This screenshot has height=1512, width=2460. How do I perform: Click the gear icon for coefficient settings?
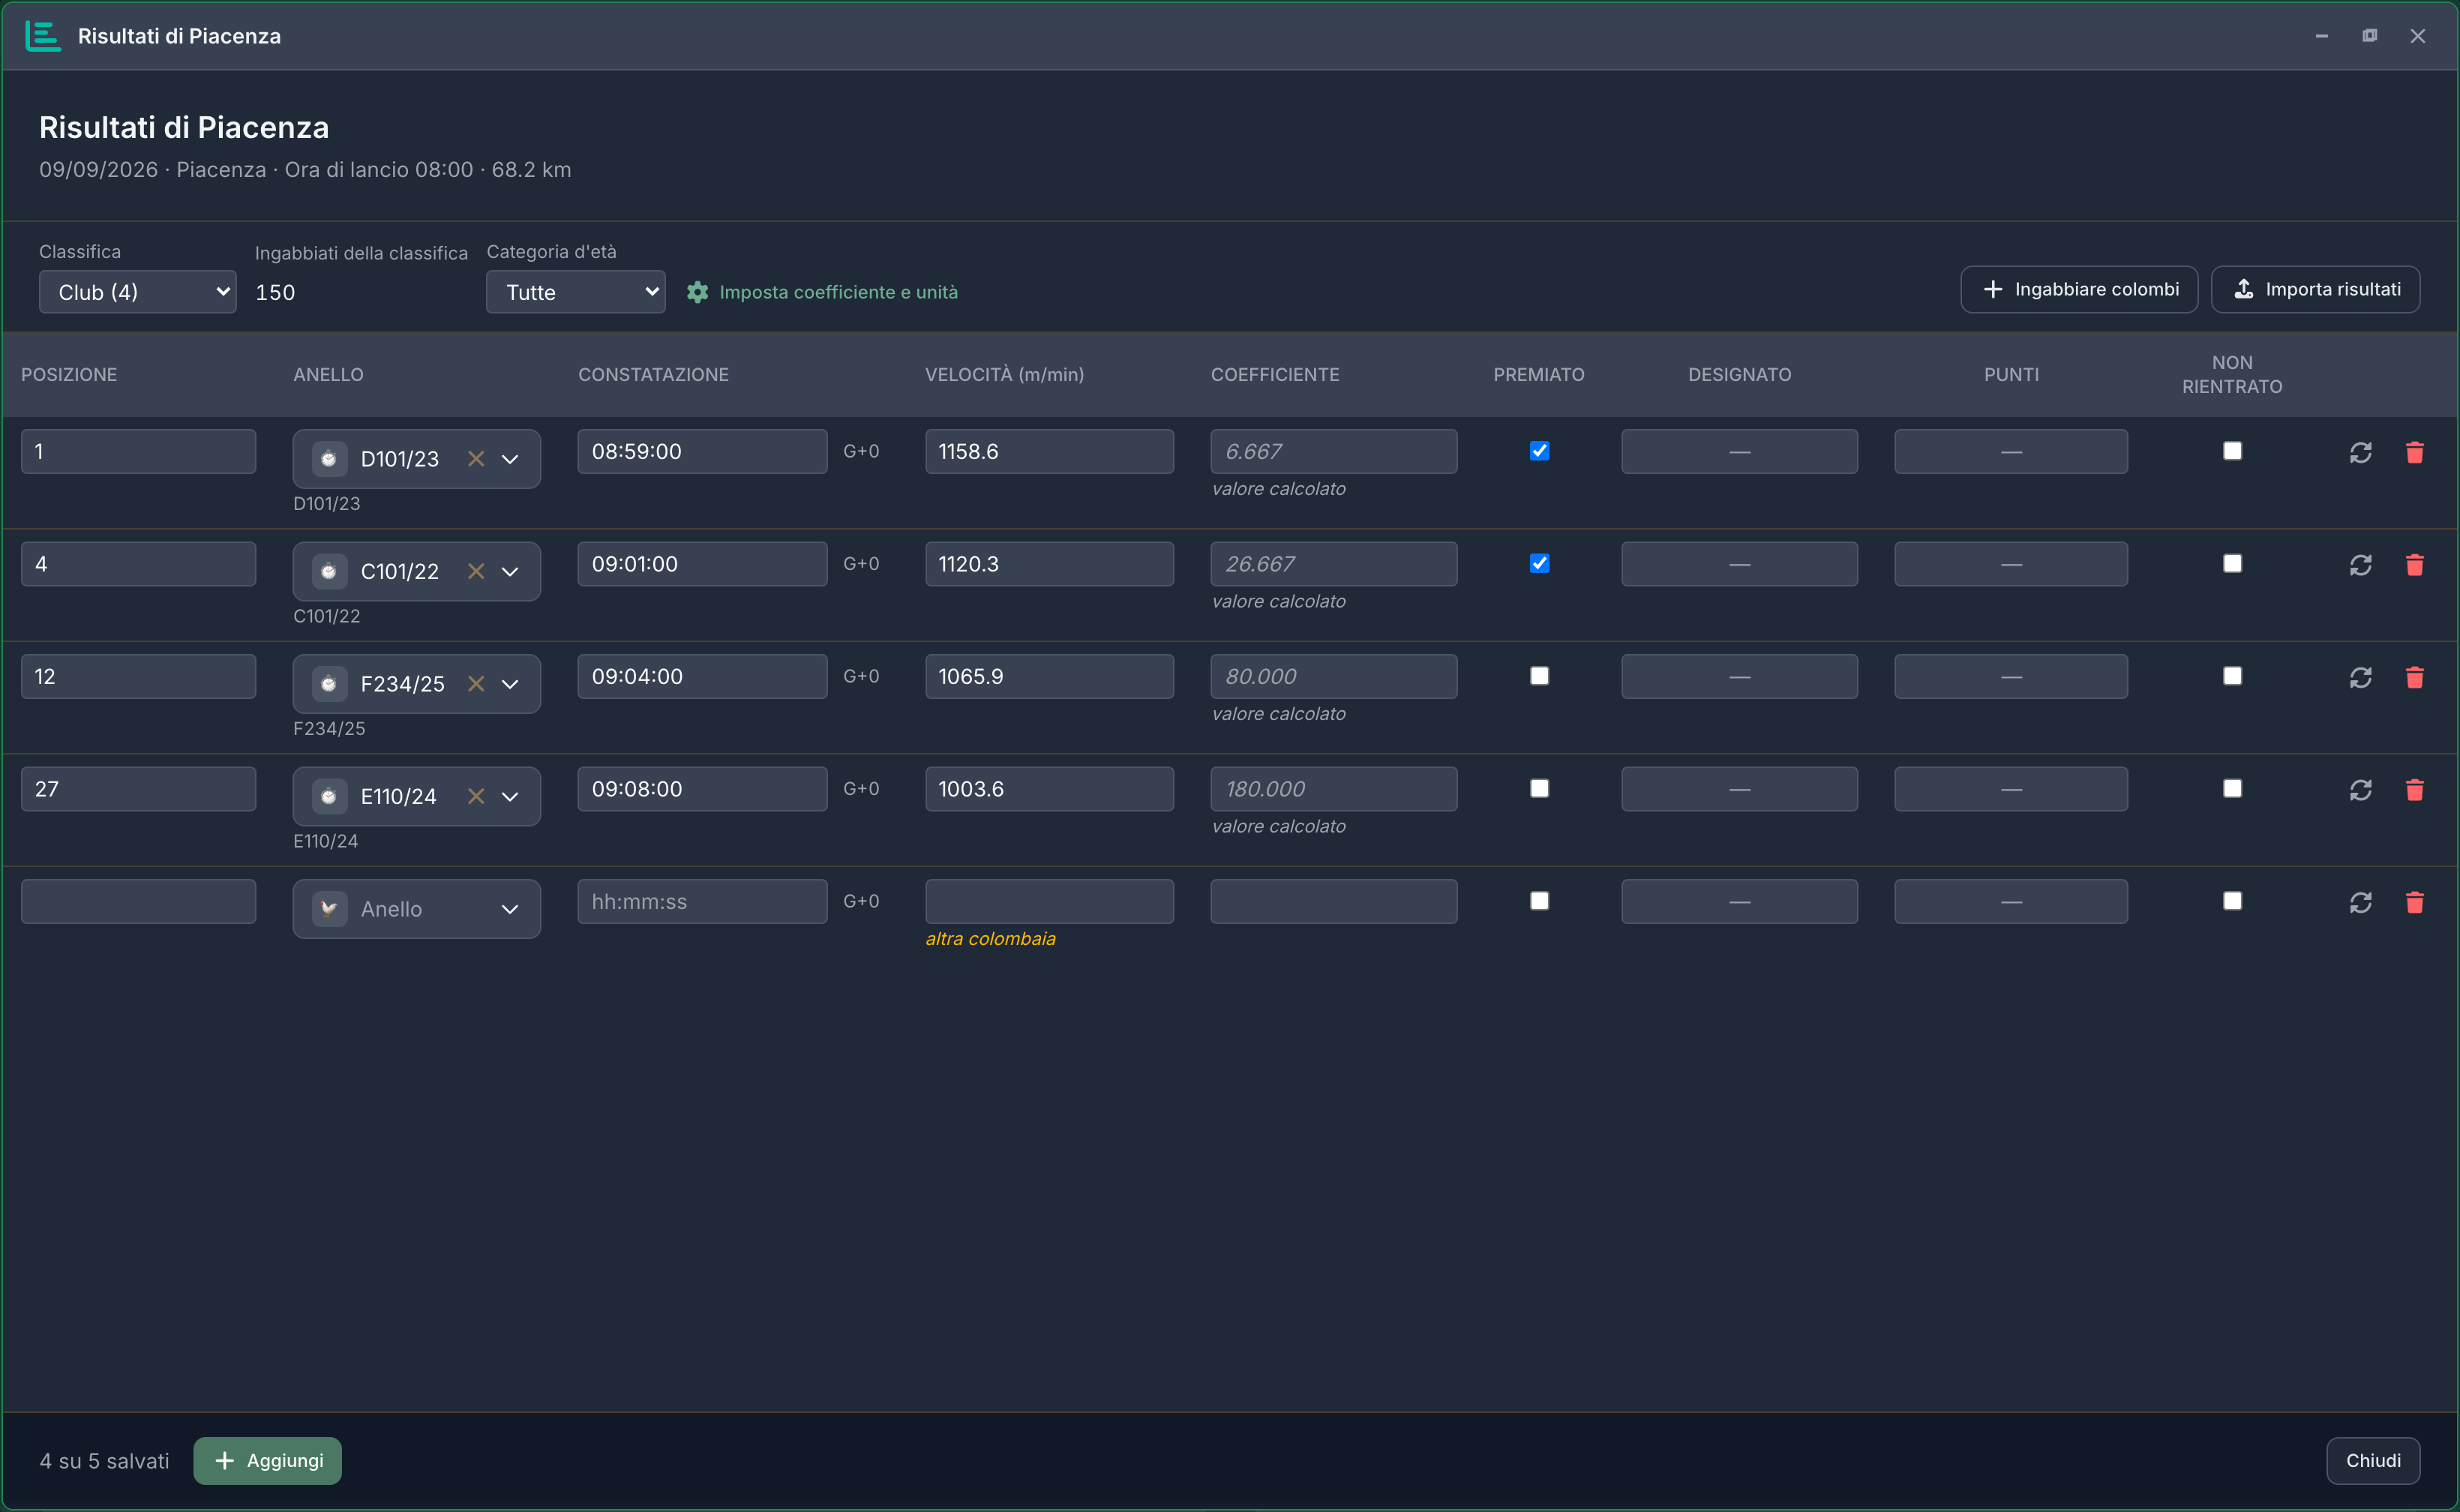click(x=697, y=292)
